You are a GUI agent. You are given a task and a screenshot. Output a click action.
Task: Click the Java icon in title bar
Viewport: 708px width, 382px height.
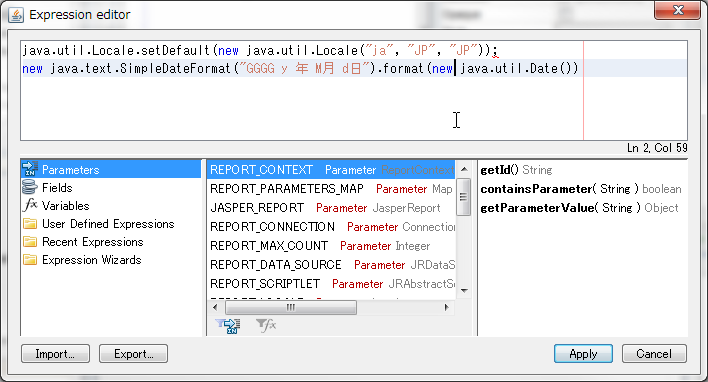click(x=16, y=15)
